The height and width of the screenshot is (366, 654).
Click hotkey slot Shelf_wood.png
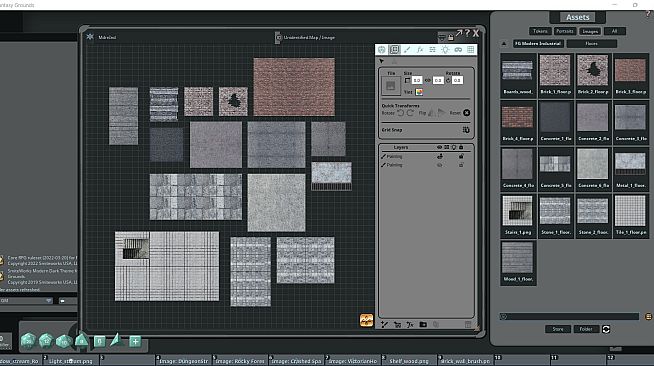[409, 361]
